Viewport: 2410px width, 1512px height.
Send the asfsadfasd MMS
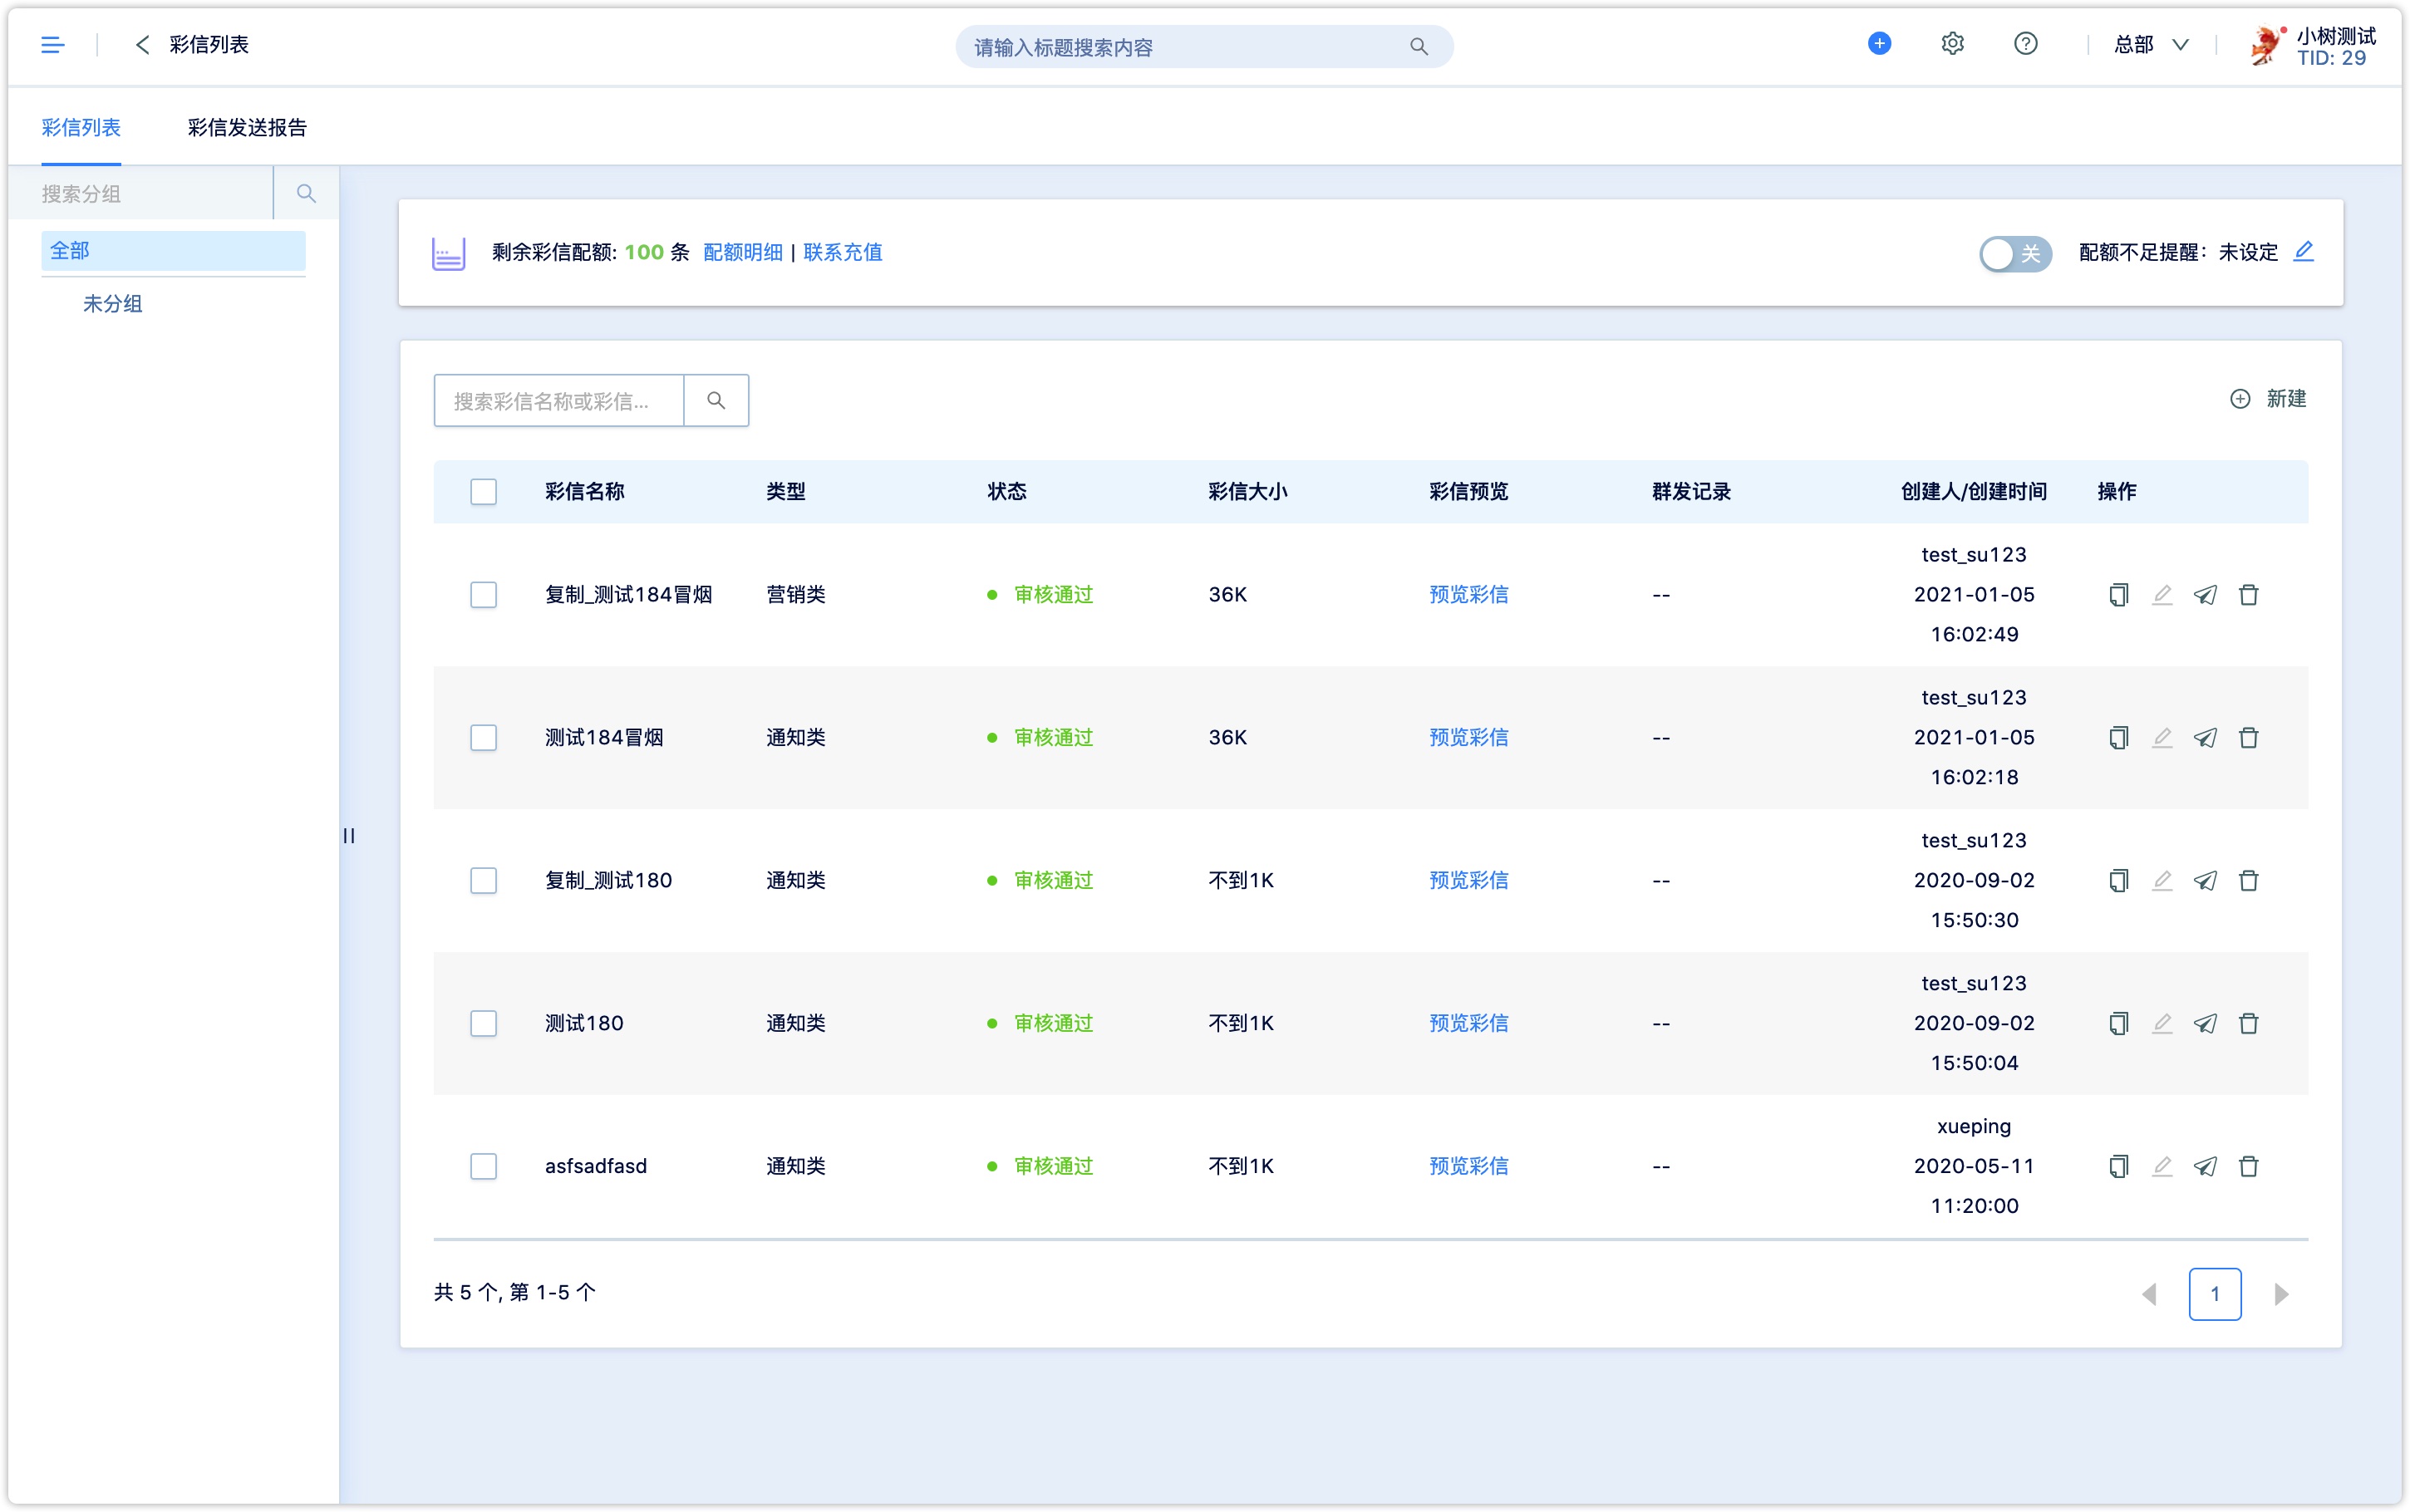(x=2205, y=1167)
